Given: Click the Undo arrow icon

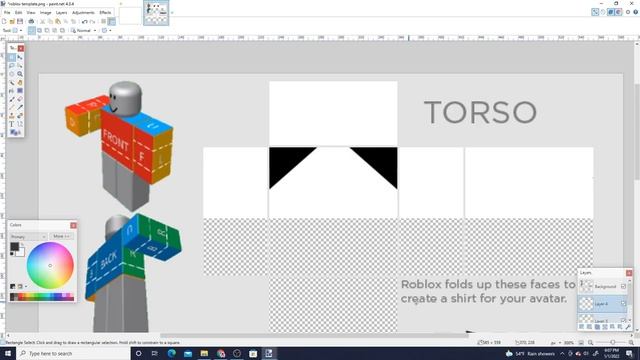Looking at the screenshot, I should 84,22.
